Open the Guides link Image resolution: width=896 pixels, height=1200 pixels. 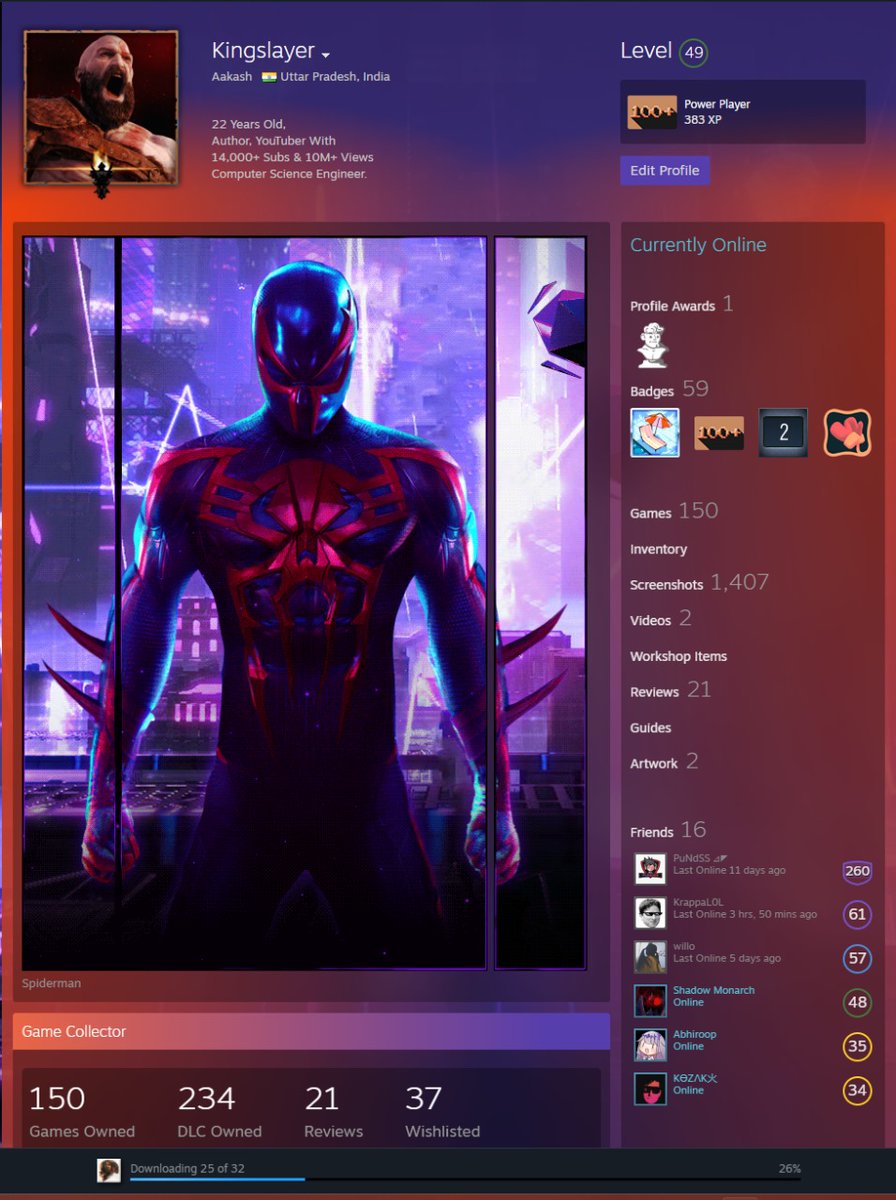pos(651,727)
